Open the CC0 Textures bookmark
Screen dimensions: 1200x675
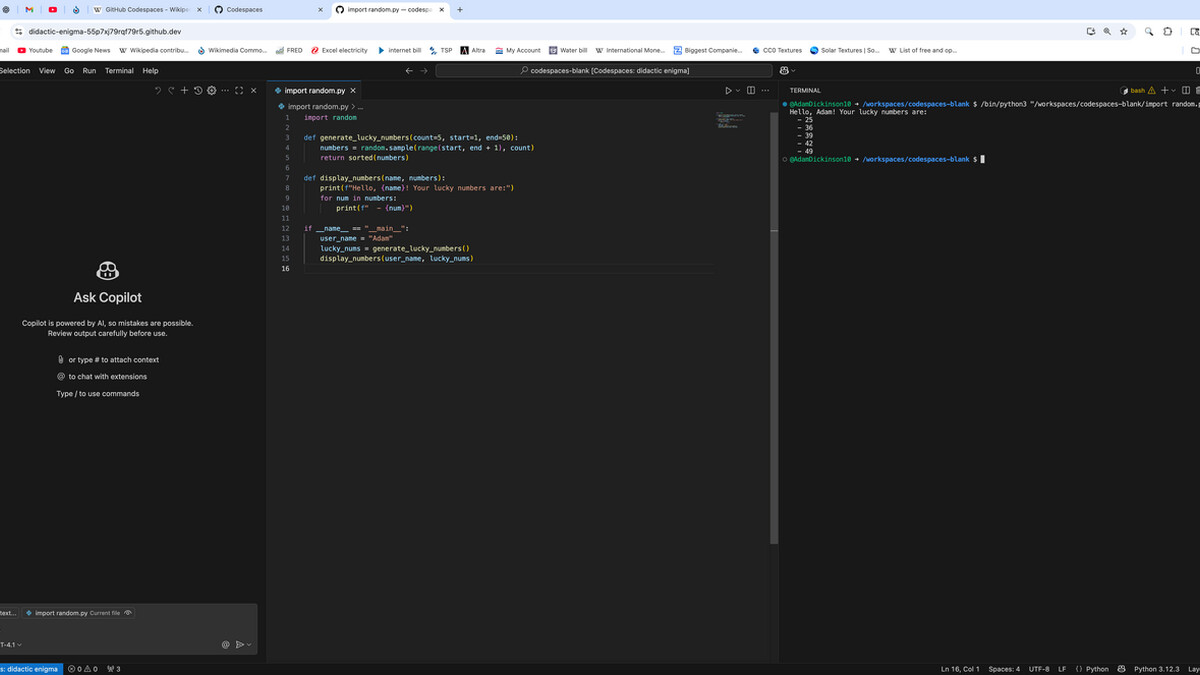click(777, 50)
